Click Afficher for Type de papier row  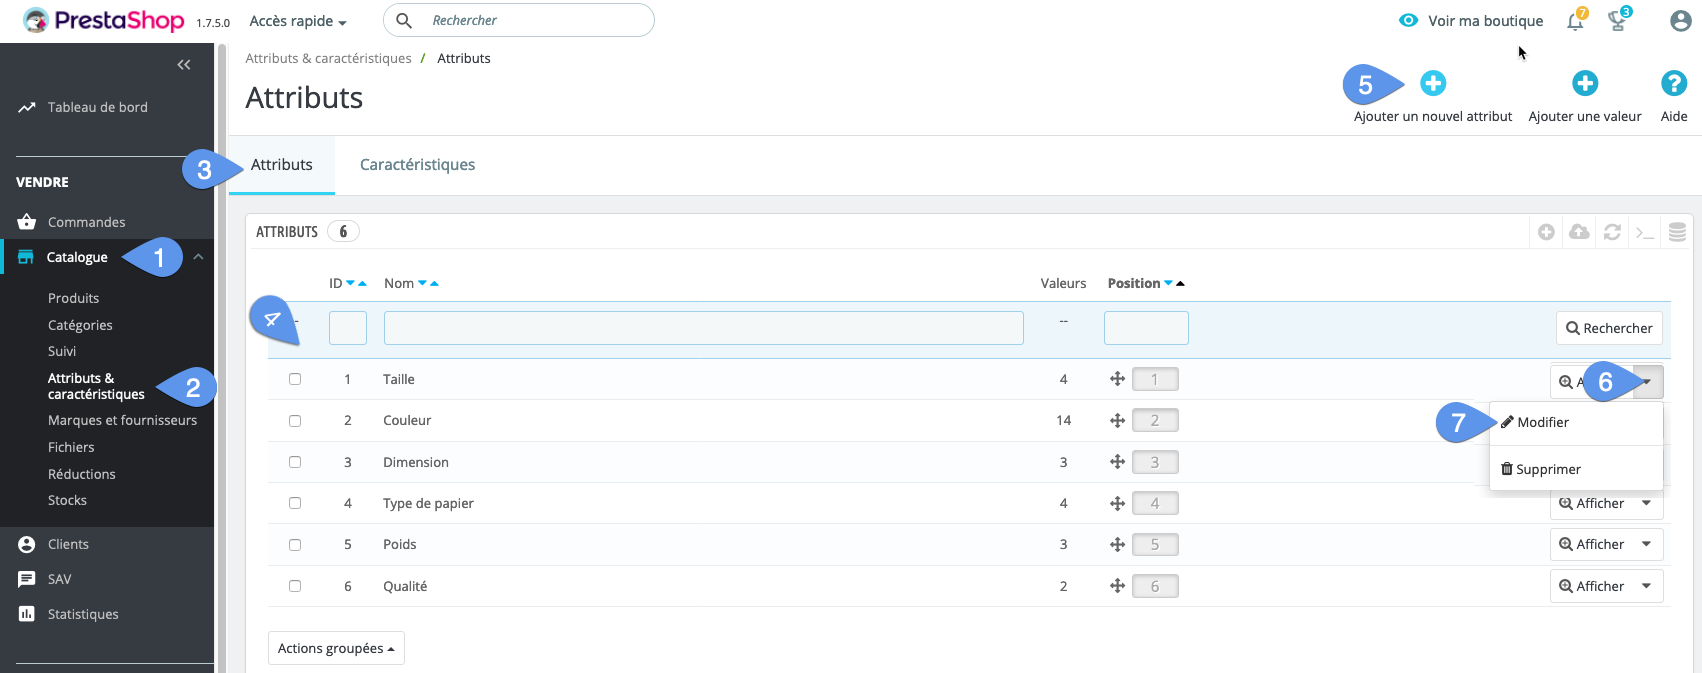tap(1591, 503)
